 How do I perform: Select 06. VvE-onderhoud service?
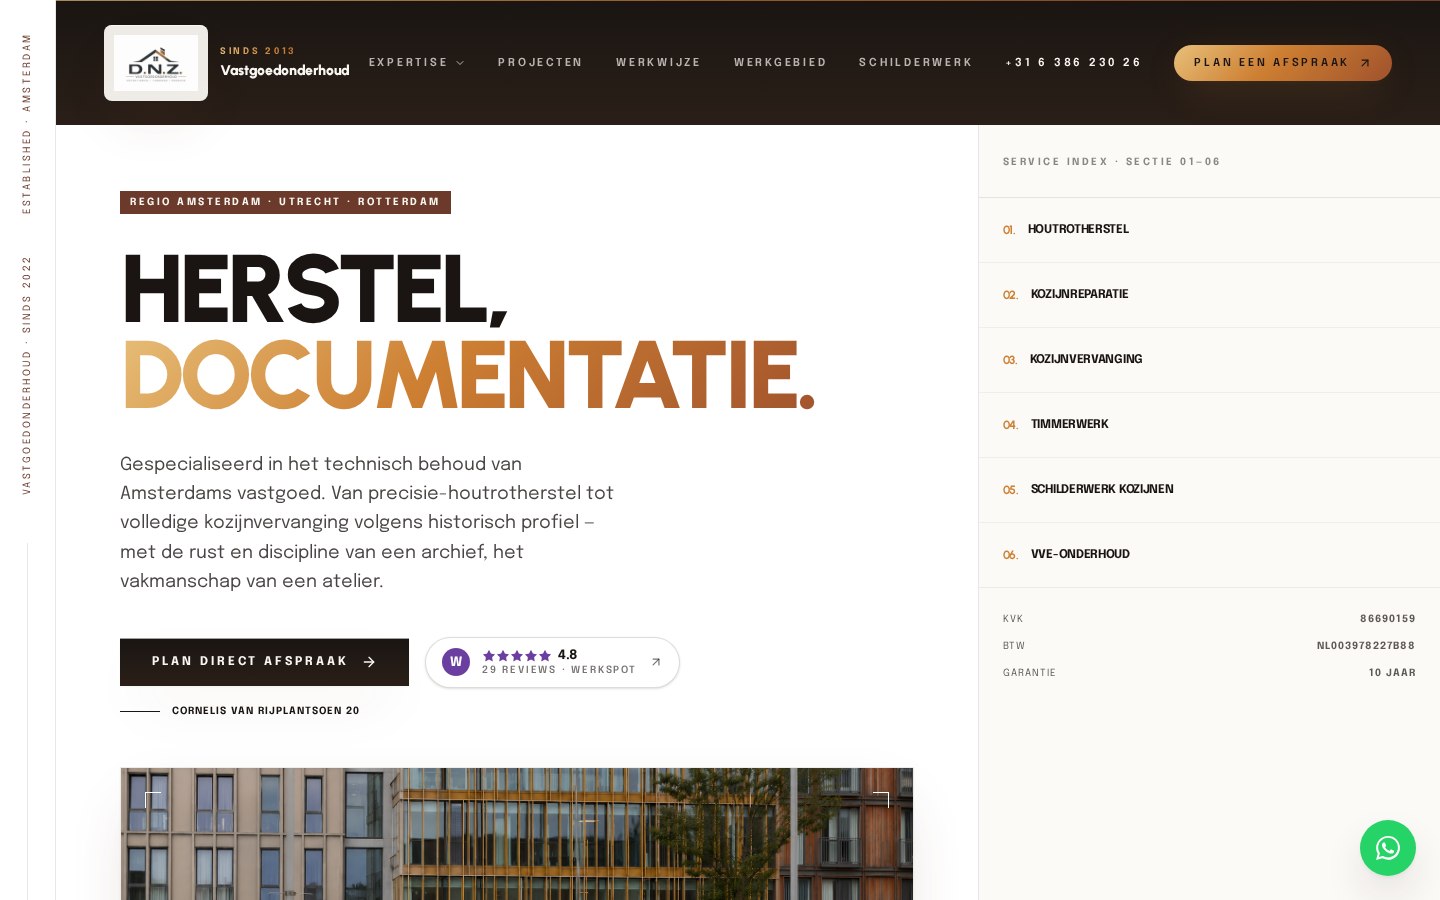click(1209, 555)
